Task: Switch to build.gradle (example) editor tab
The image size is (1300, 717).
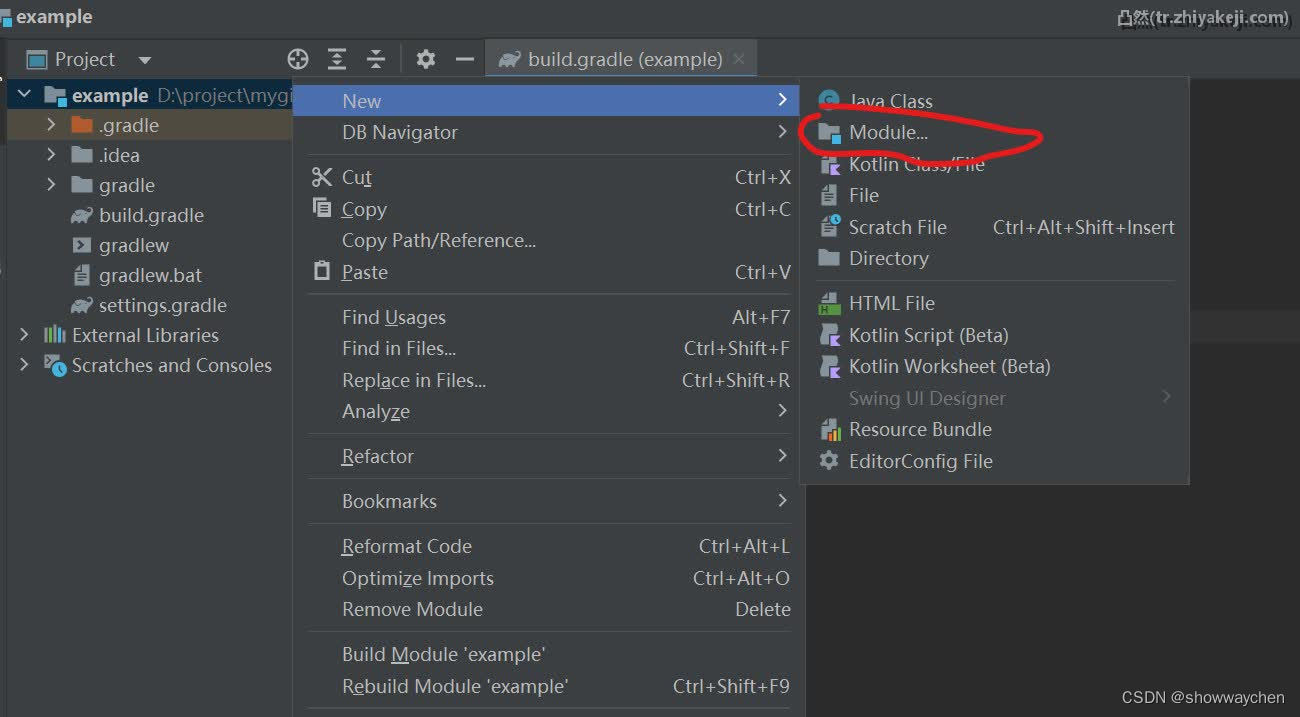Action: tap(621, 59)
